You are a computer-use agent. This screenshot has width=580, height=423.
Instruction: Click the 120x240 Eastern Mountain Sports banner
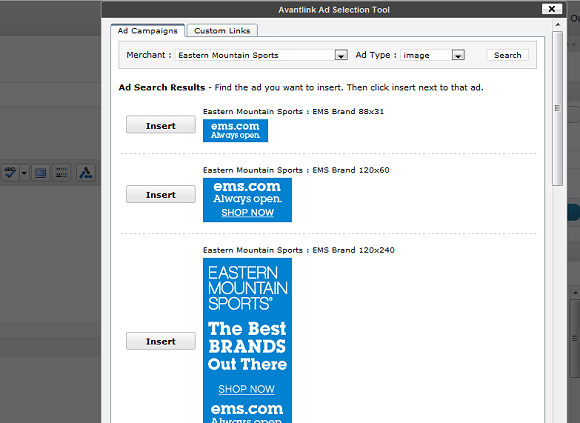coord(247,341)
